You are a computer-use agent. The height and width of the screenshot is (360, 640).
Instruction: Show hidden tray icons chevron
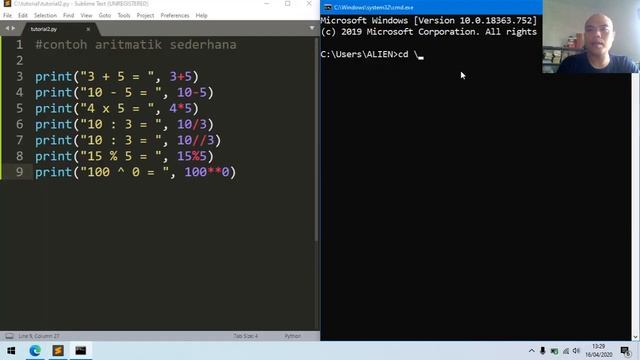pos(531,351)
